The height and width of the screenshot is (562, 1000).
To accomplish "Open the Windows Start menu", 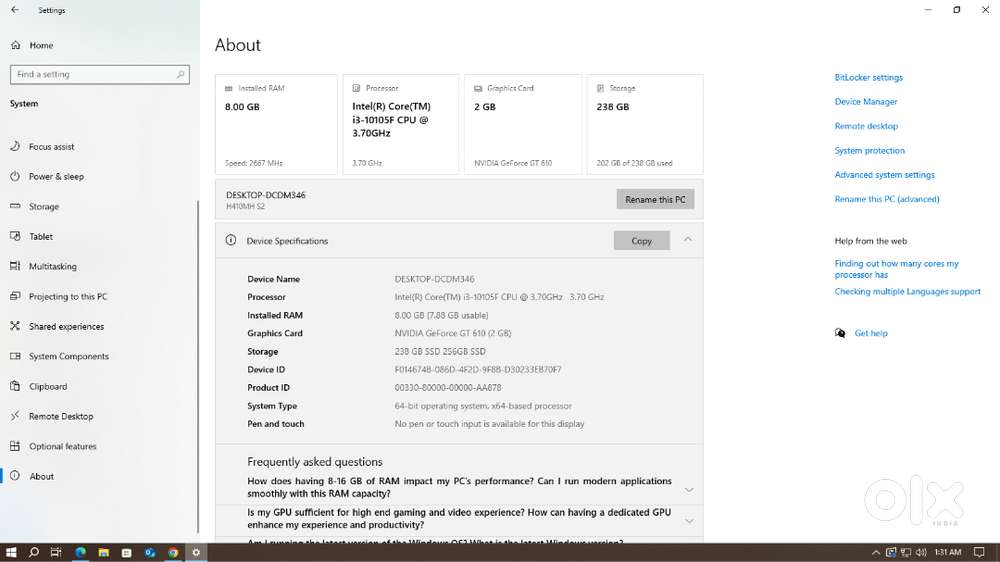I will pyautogui.click(x=12, y=552).
